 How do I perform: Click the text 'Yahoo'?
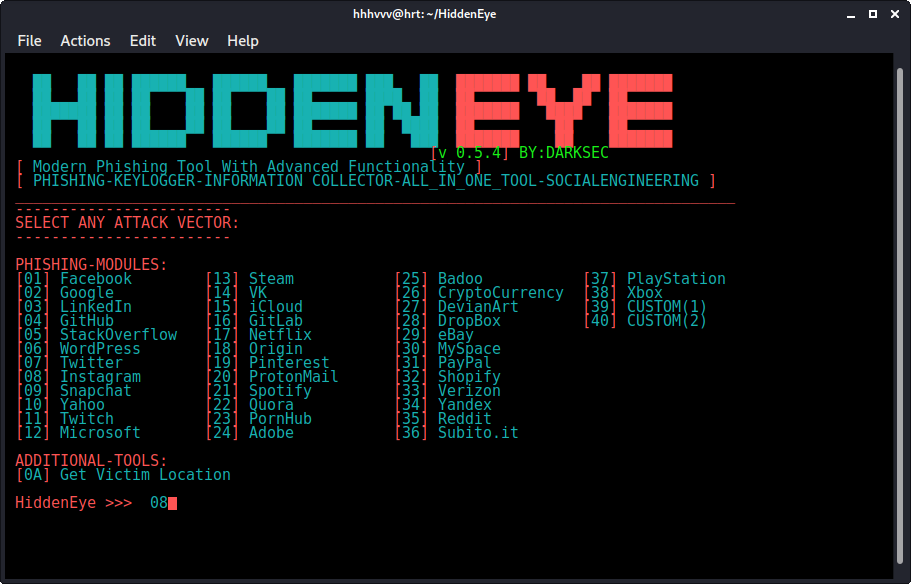coord(83,404)
